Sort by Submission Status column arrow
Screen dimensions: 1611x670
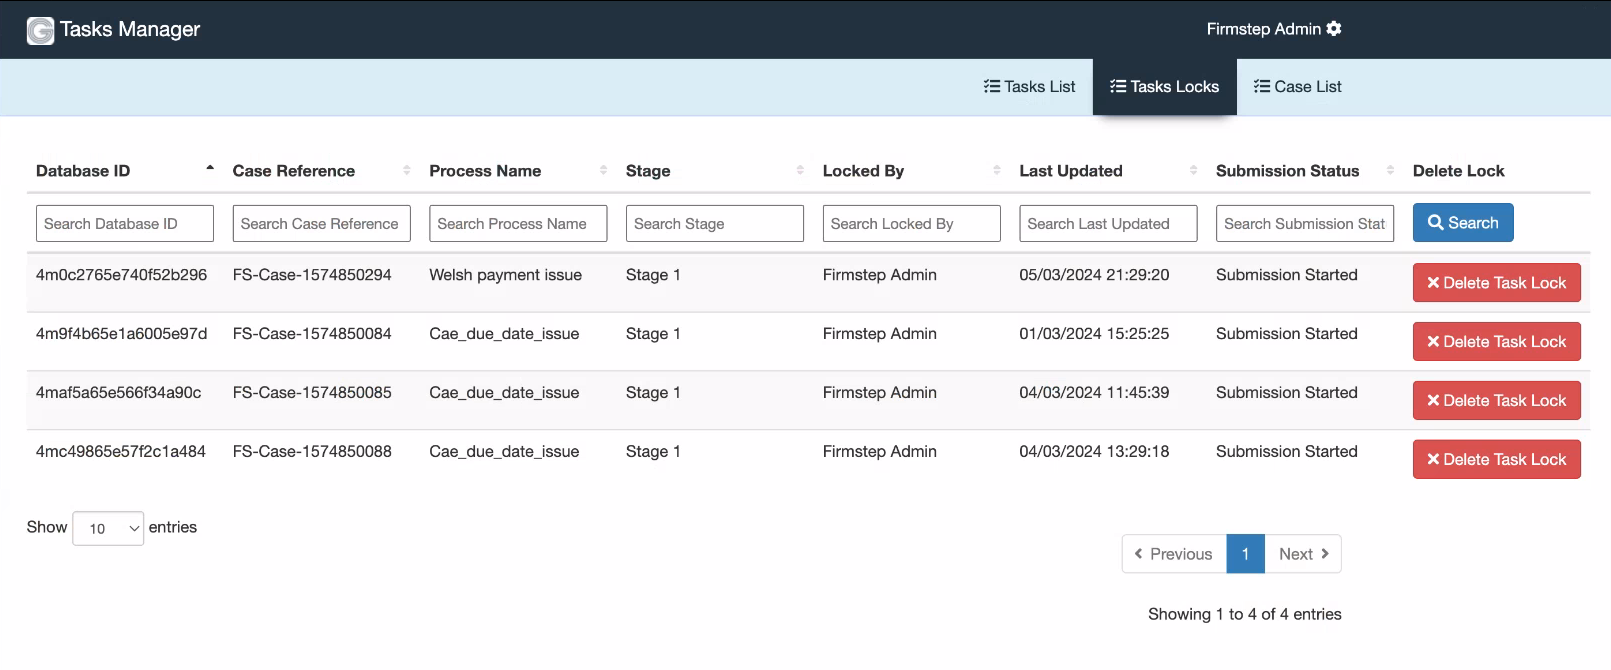[x=1390, y=170]
